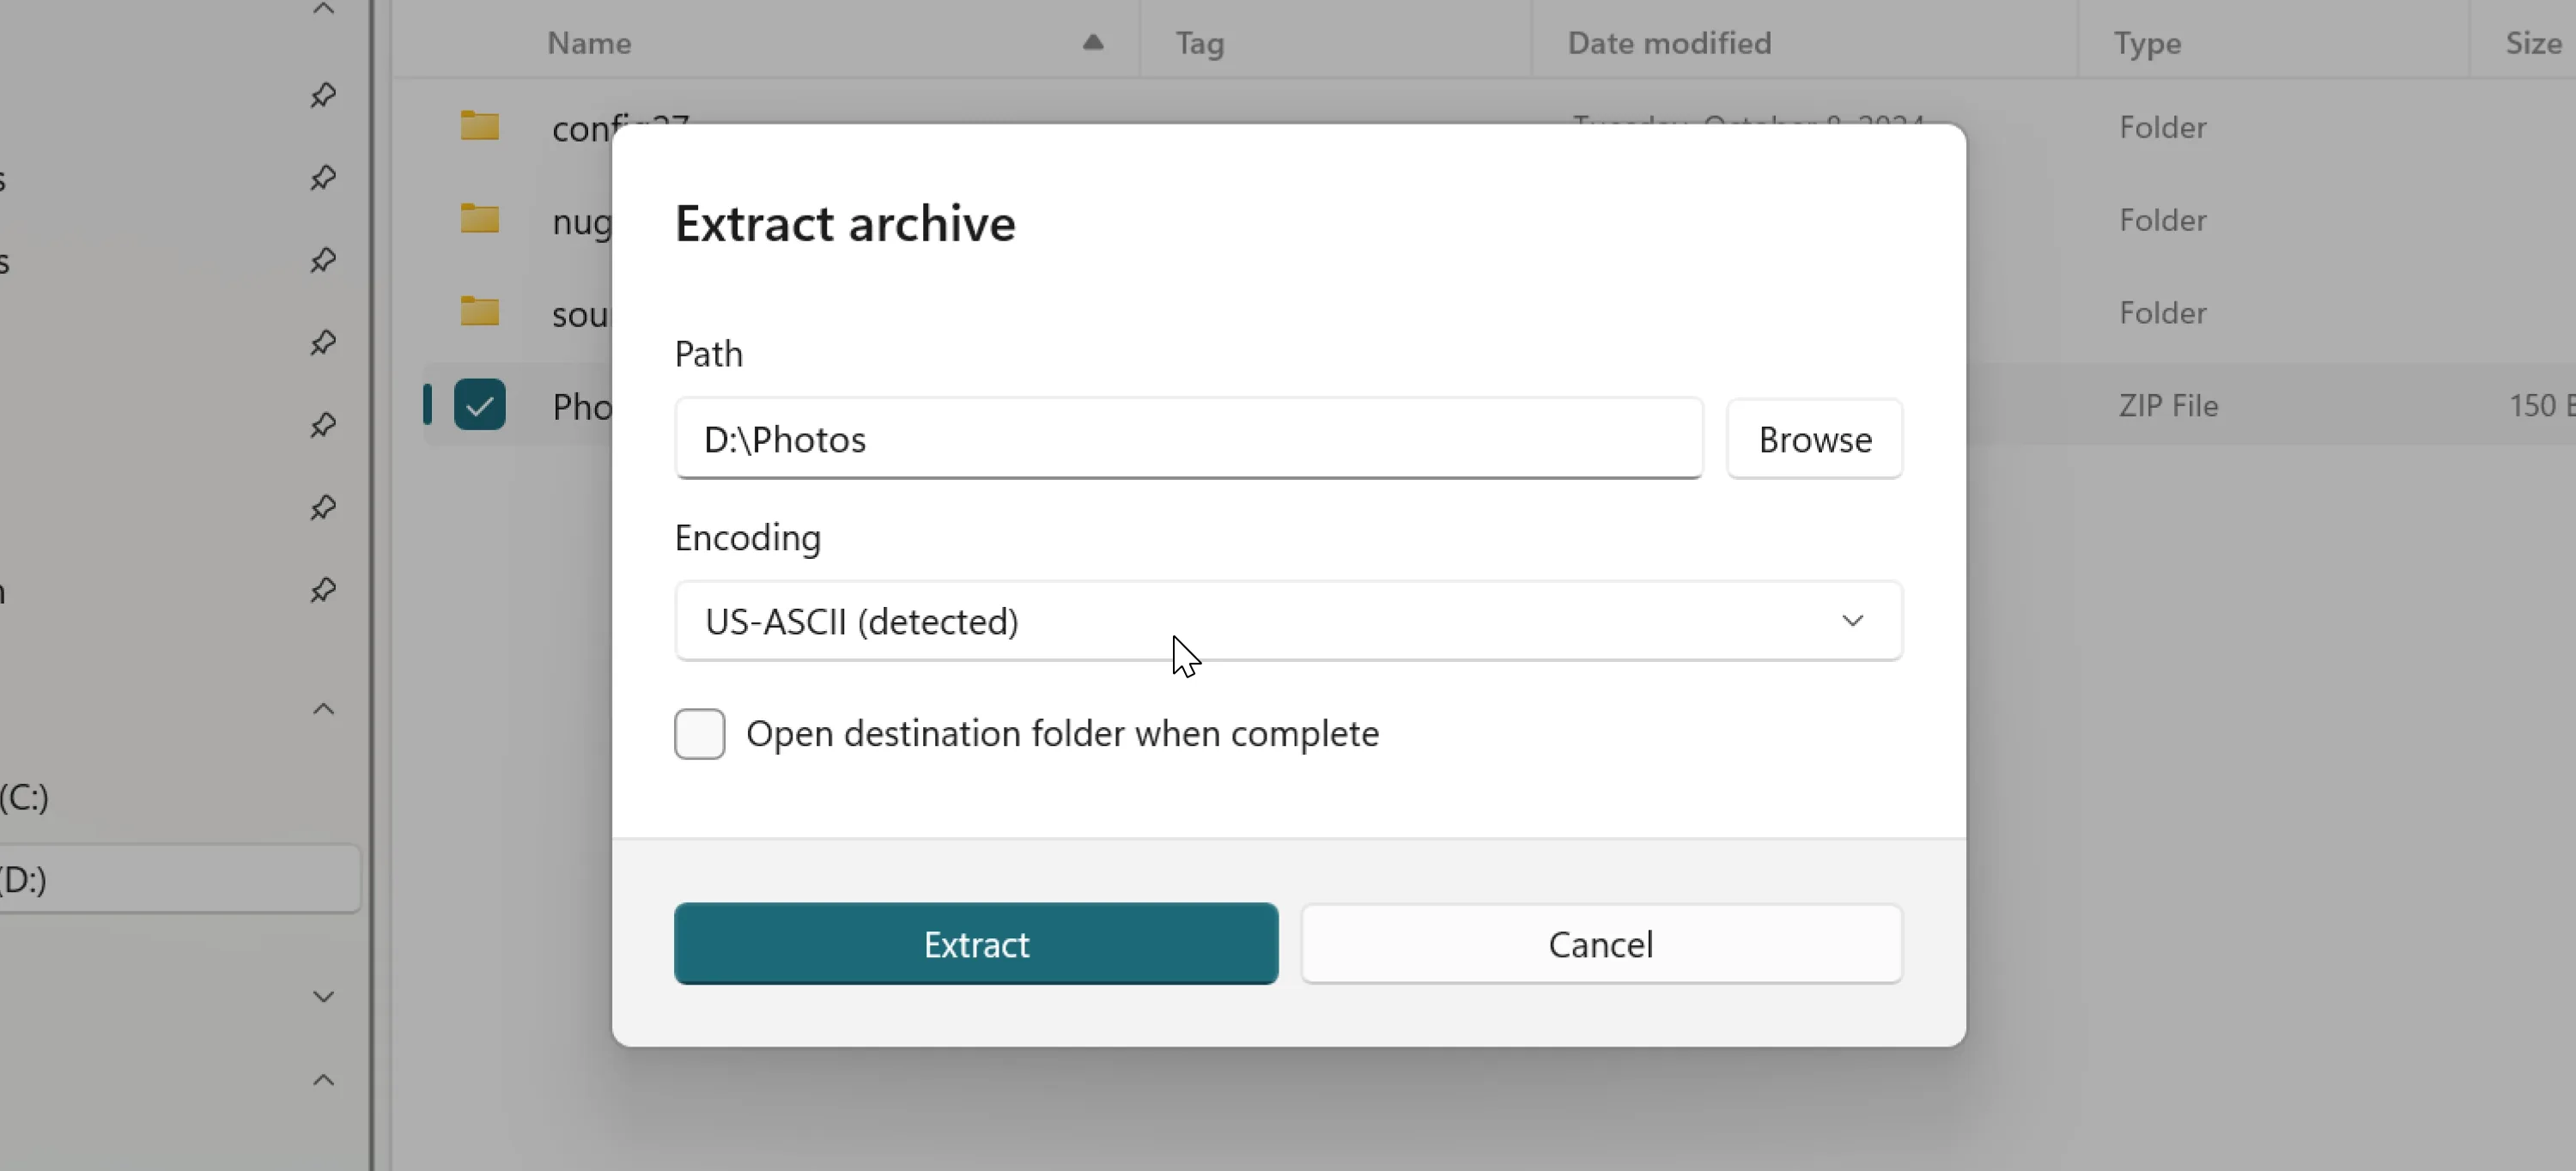Click the Path field showing D:\Photos
Screen dimensions: 2576x1171
(1188, 438)
